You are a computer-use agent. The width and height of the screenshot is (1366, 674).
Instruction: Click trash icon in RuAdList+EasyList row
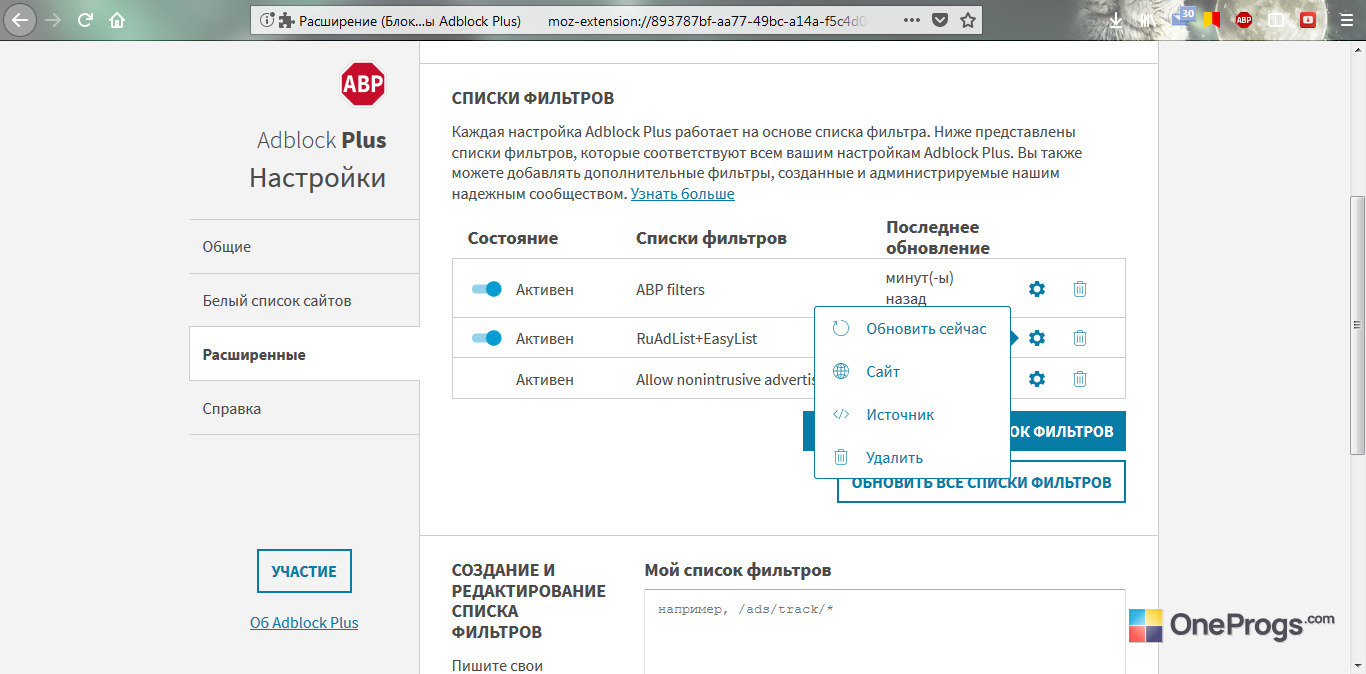(x=1080, y=338)
